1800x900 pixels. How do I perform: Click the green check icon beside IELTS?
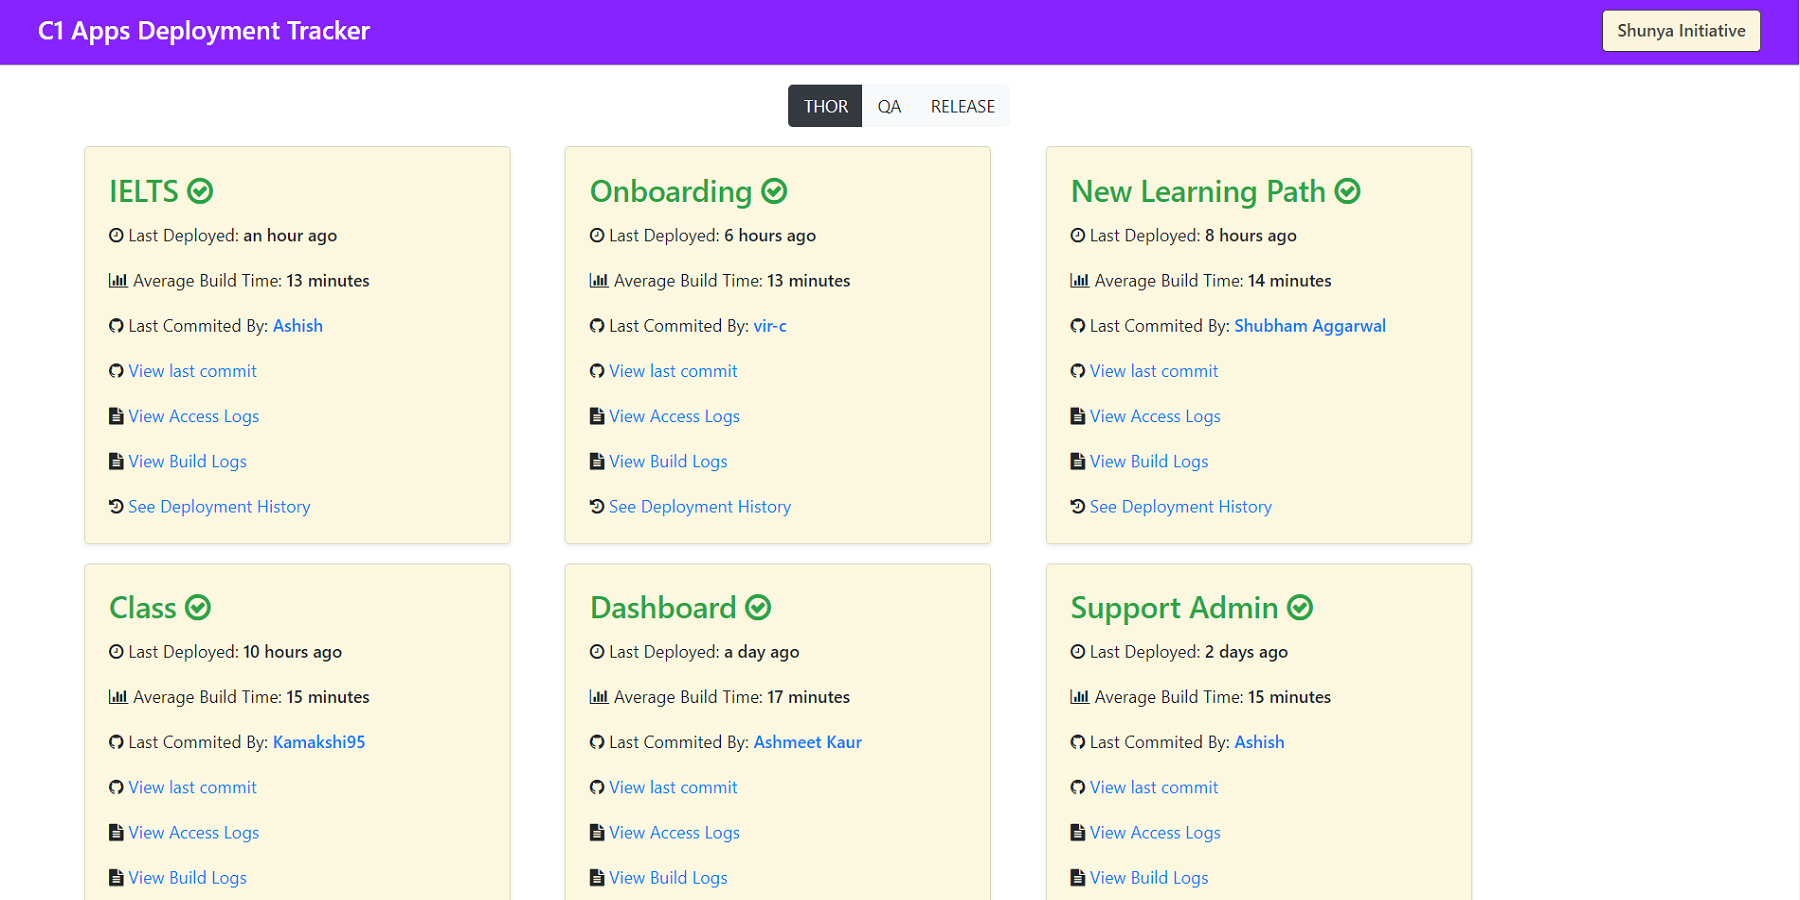200,191
